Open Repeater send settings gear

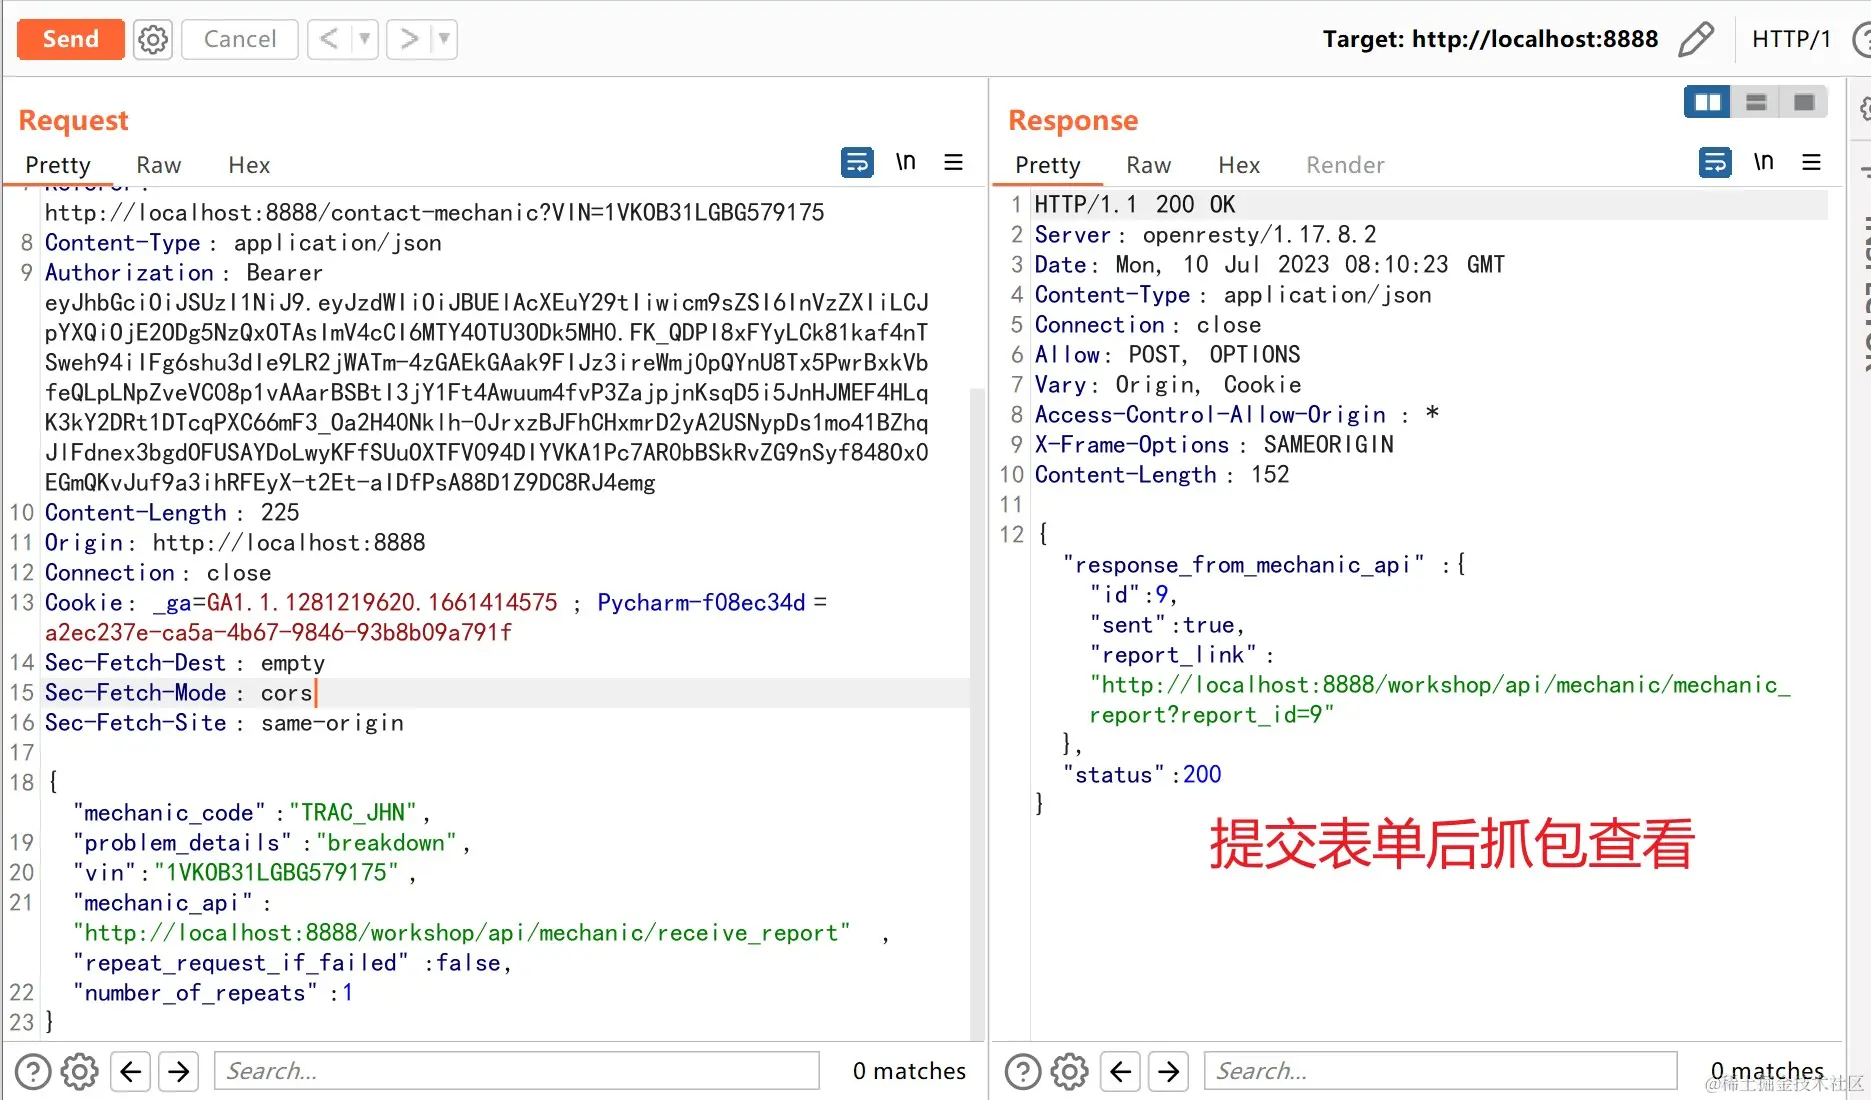(x=153, y=39)
